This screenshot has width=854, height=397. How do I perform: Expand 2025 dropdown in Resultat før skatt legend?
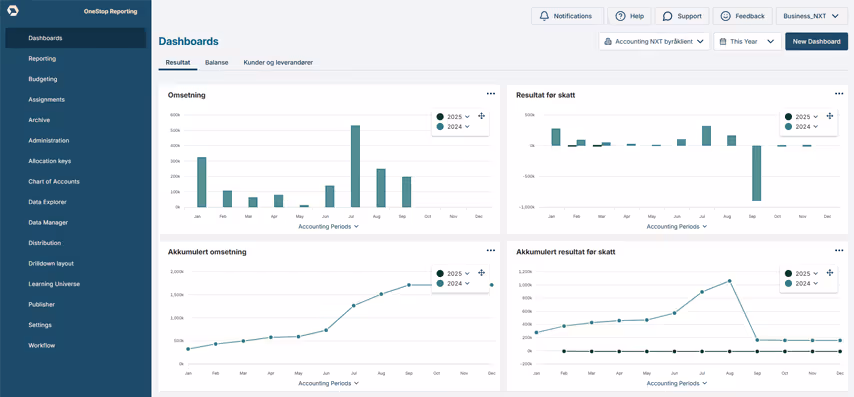tap(815, 117)
